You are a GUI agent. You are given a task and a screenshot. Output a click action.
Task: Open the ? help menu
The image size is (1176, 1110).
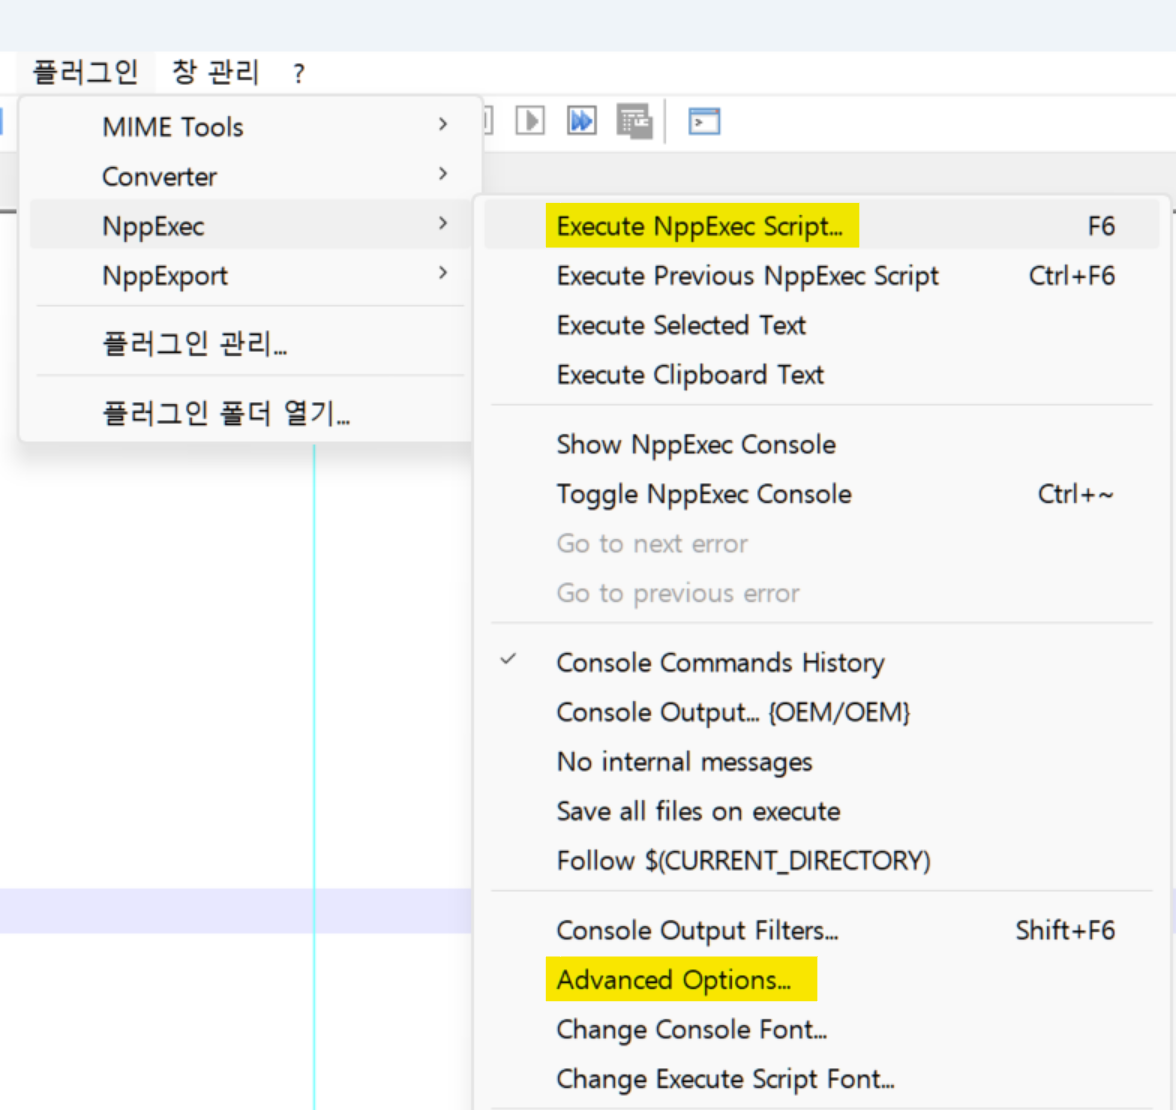pos(299,74)
